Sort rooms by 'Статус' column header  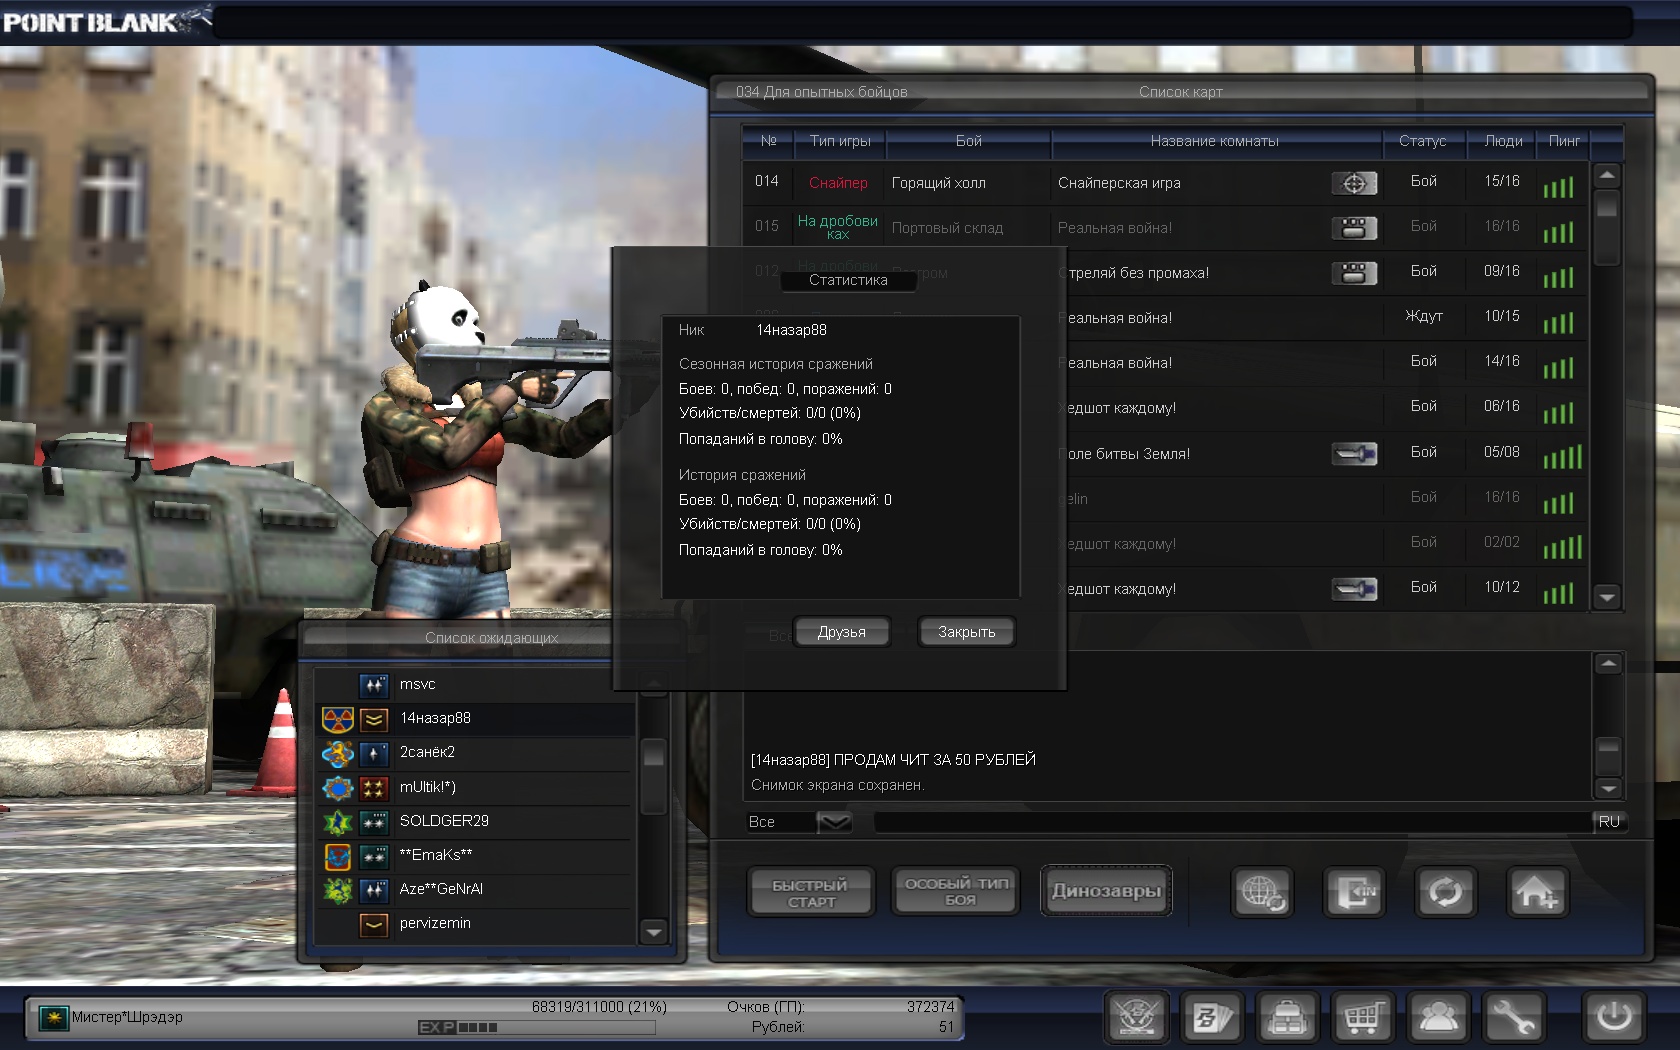click(x=1422, y=141)
